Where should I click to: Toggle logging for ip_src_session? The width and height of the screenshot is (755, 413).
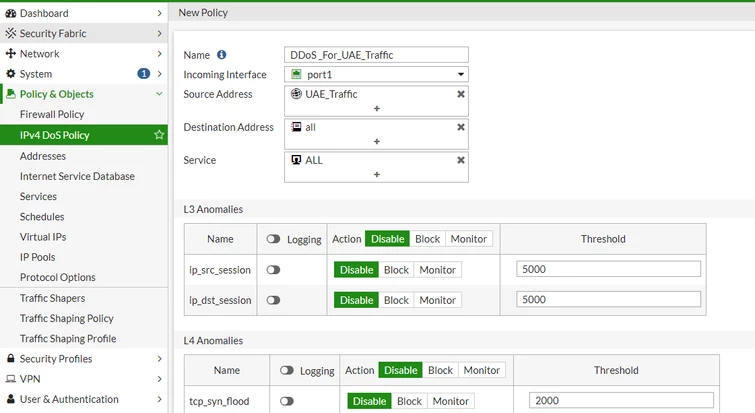[273, 270]
